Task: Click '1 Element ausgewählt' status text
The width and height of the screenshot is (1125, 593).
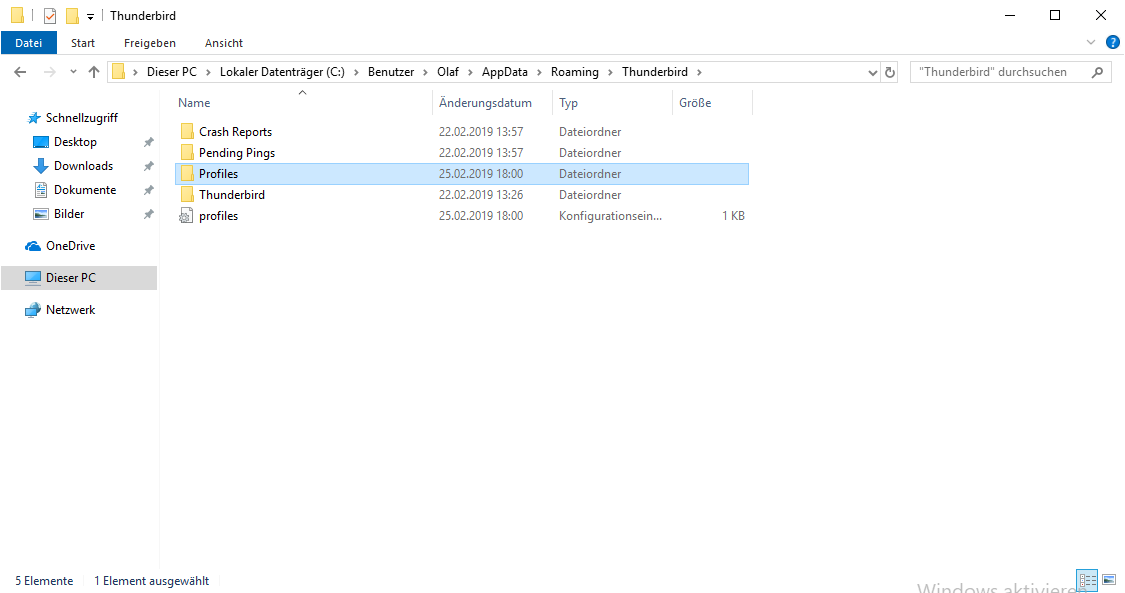Action: [x=151, y=581]
